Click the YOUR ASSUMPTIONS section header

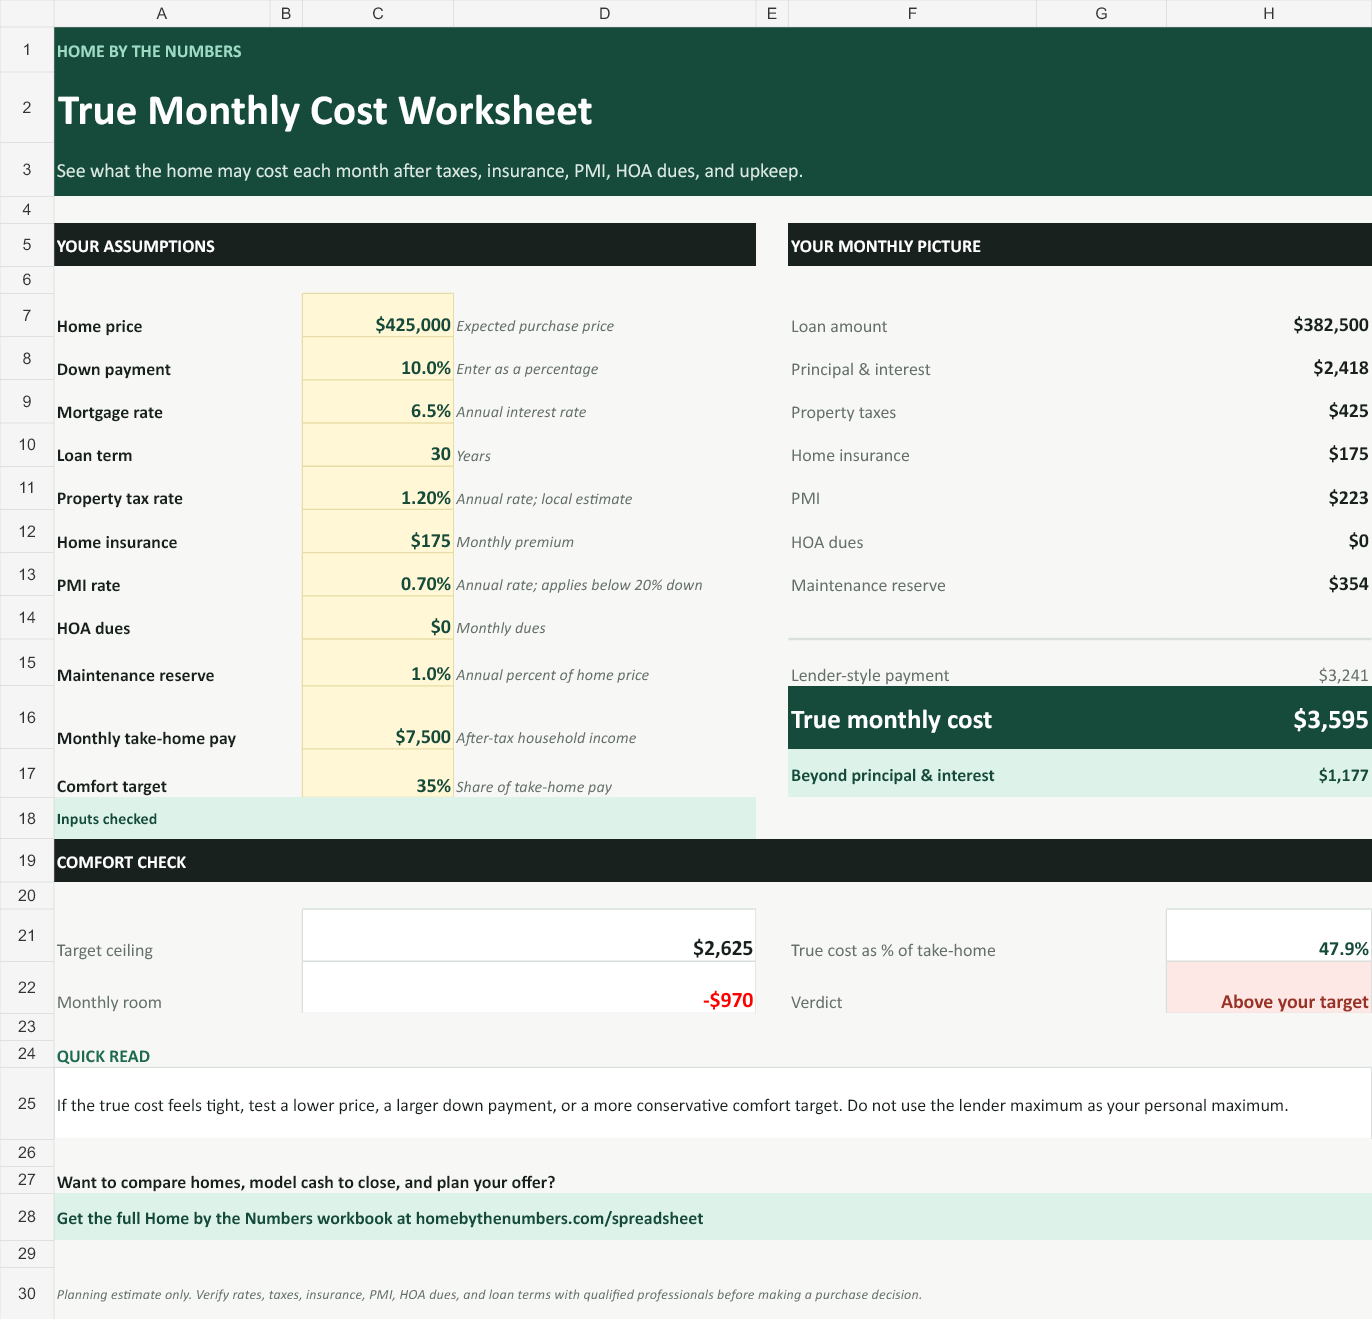pos(405,245)
